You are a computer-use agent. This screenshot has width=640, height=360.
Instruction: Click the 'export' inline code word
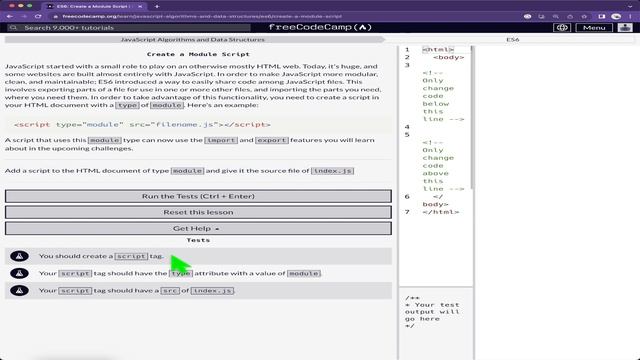pyautogui.click(x=272, y=140)
